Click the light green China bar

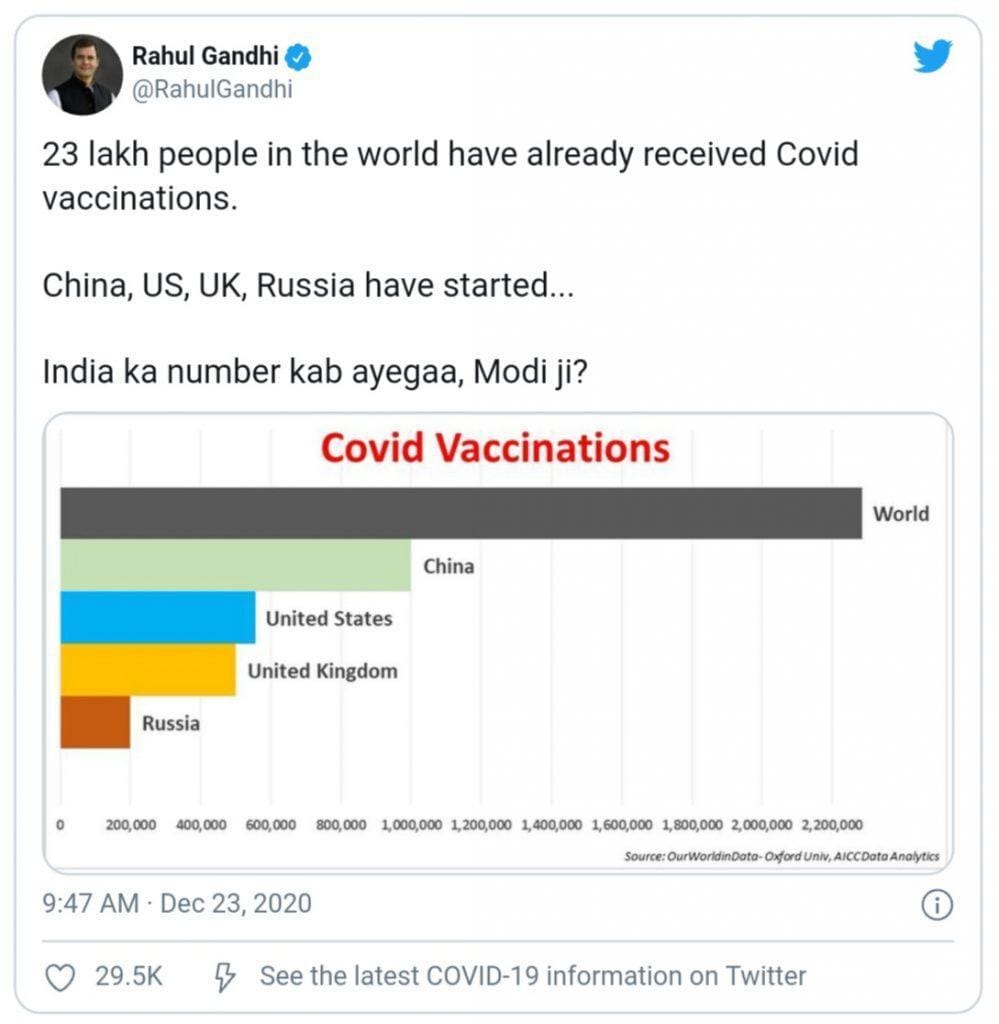click(x=235, y=566)
